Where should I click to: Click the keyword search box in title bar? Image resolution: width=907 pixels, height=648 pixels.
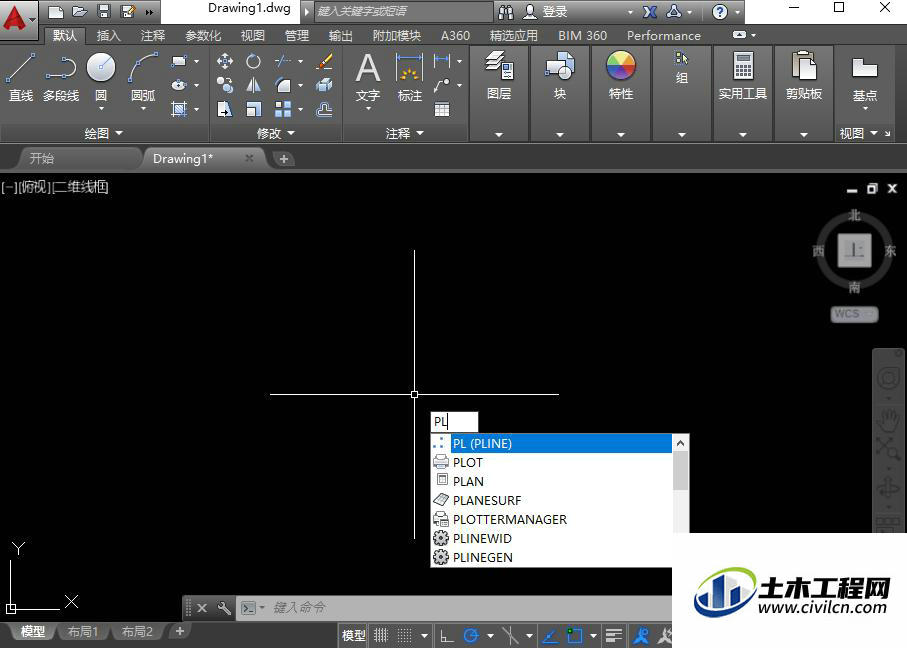404,11
